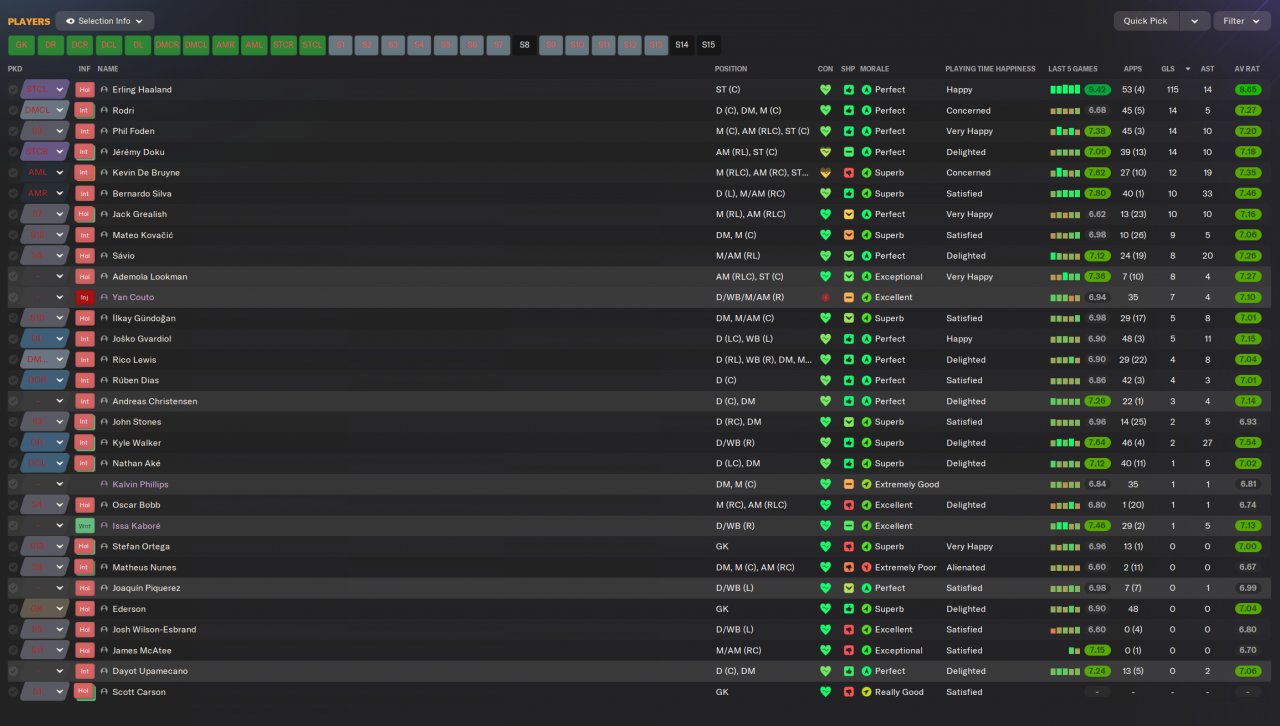The width and height of the screenshot is (1280, 726).
Task: Toggle the selection circle for John Stones
Action: (13, 422)
